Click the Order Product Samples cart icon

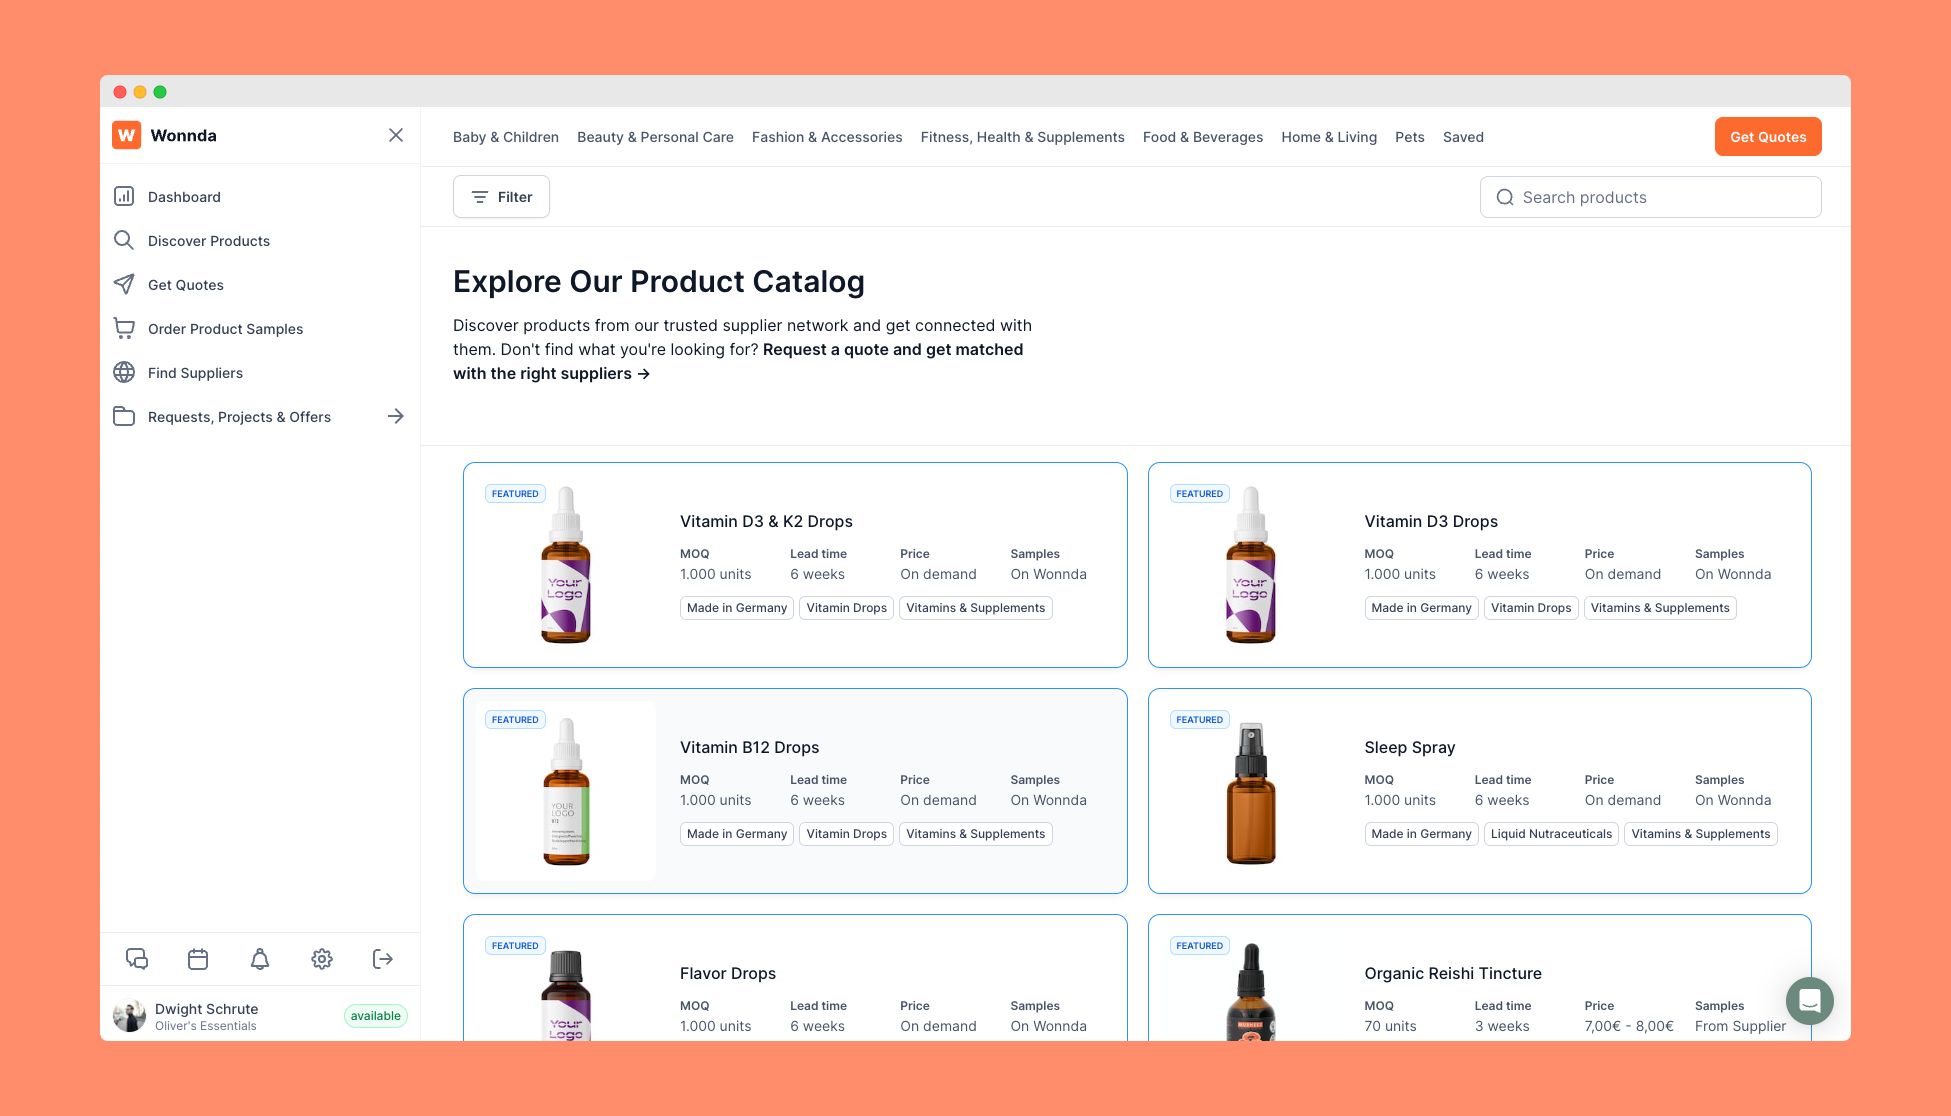tap(124, 329)
